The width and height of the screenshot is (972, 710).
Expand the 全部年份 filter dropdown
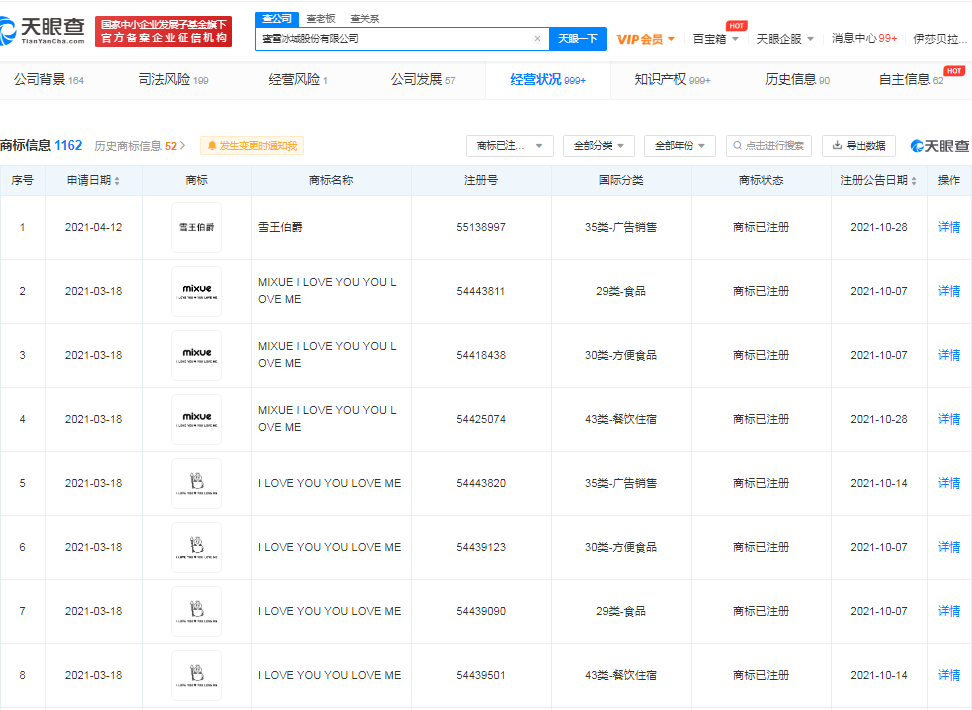[x=679, y=146]
